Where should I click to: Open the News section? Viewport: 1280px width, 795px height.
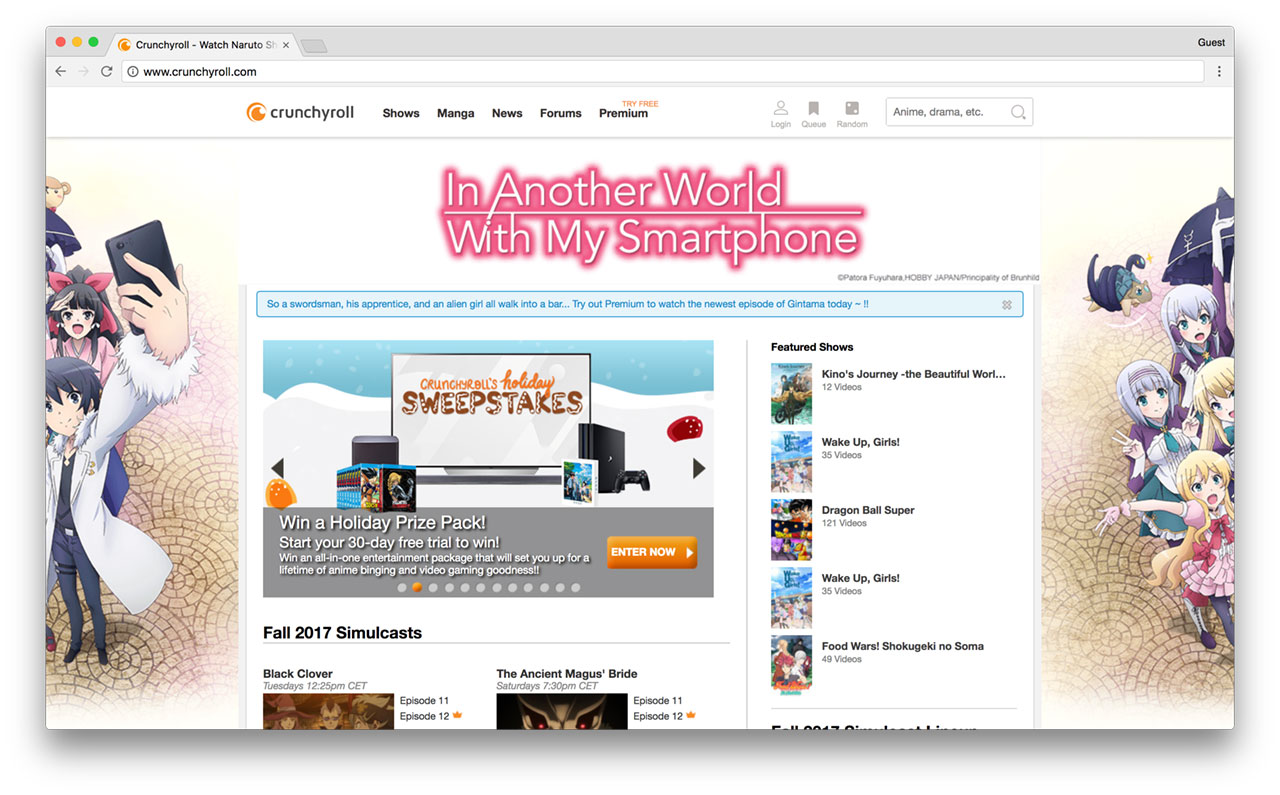point(507,113)
